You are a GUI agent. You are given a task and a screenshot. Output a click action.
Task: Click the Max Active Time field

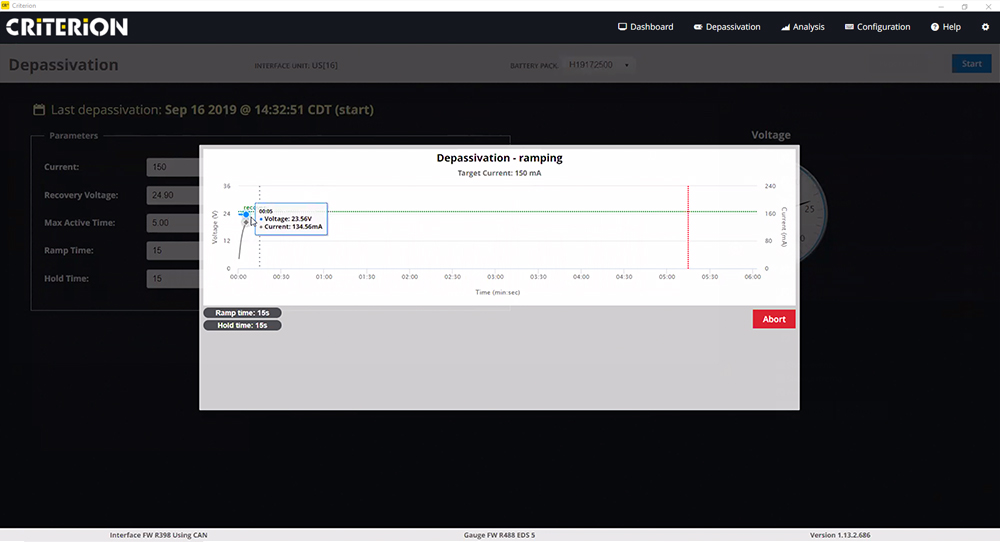tap(172, 223)
